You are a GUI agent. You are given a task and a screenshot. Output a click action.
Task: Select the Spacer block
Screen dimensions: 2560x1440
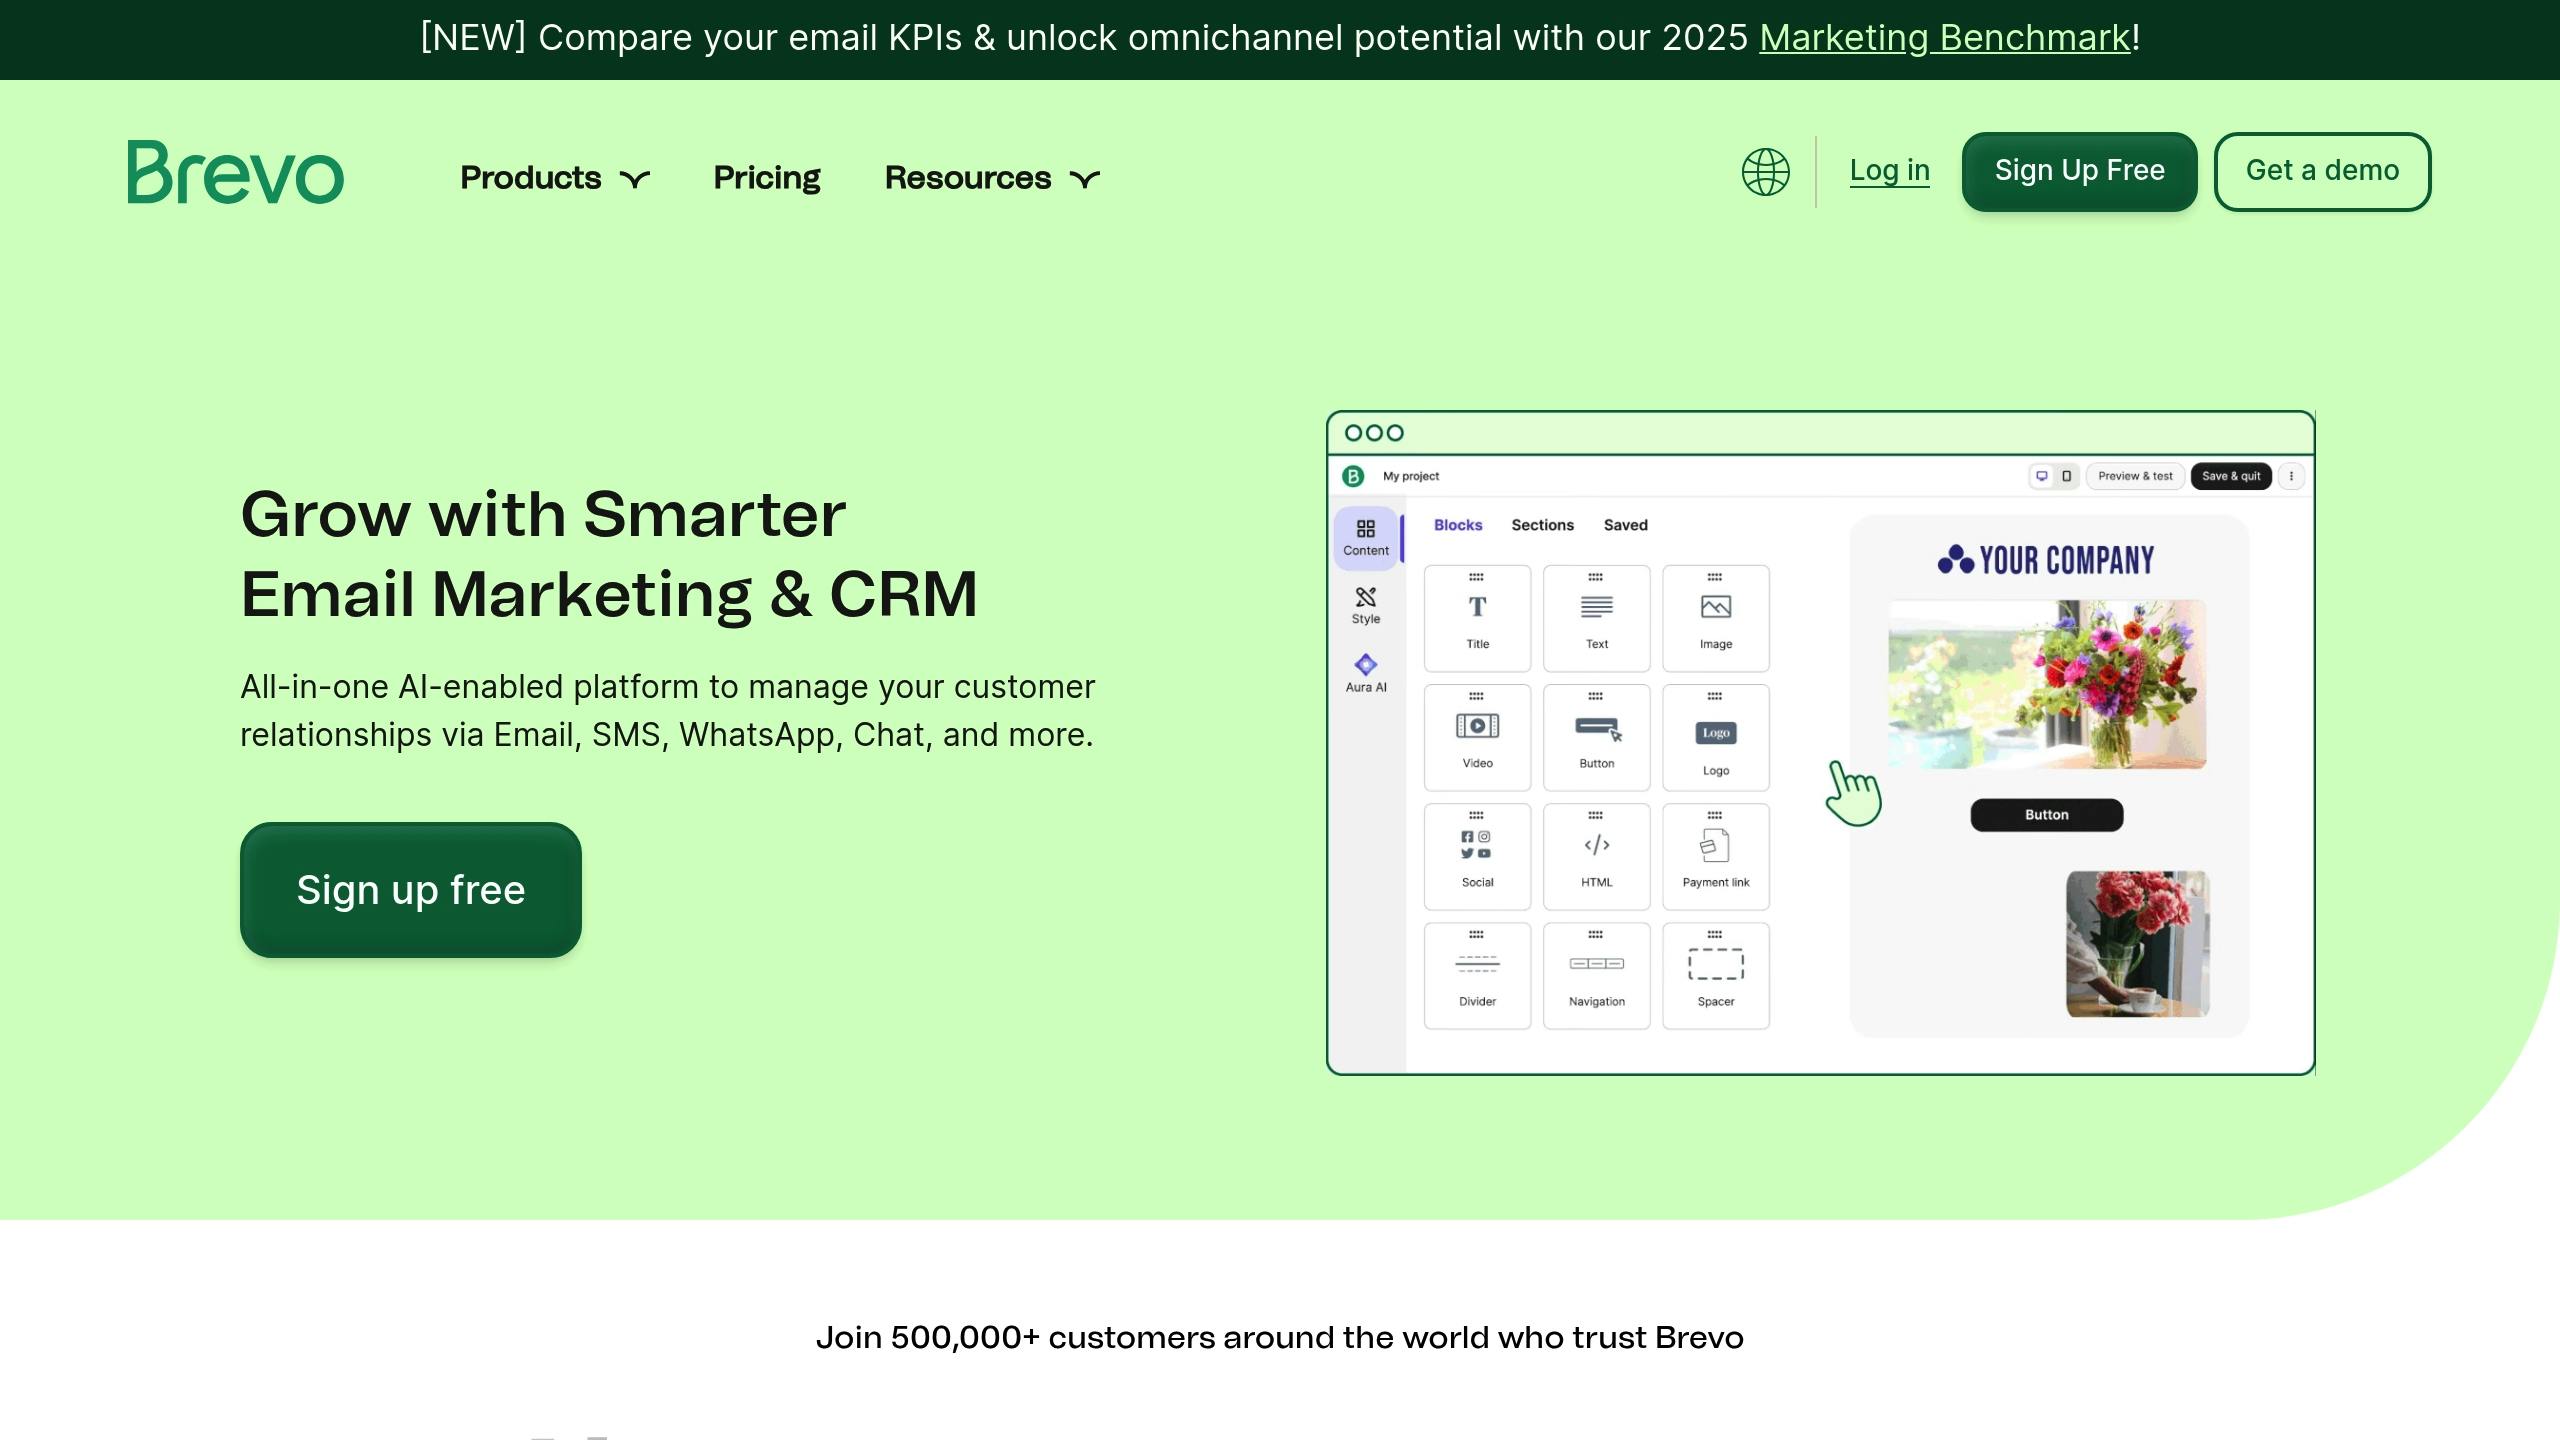1716,976
